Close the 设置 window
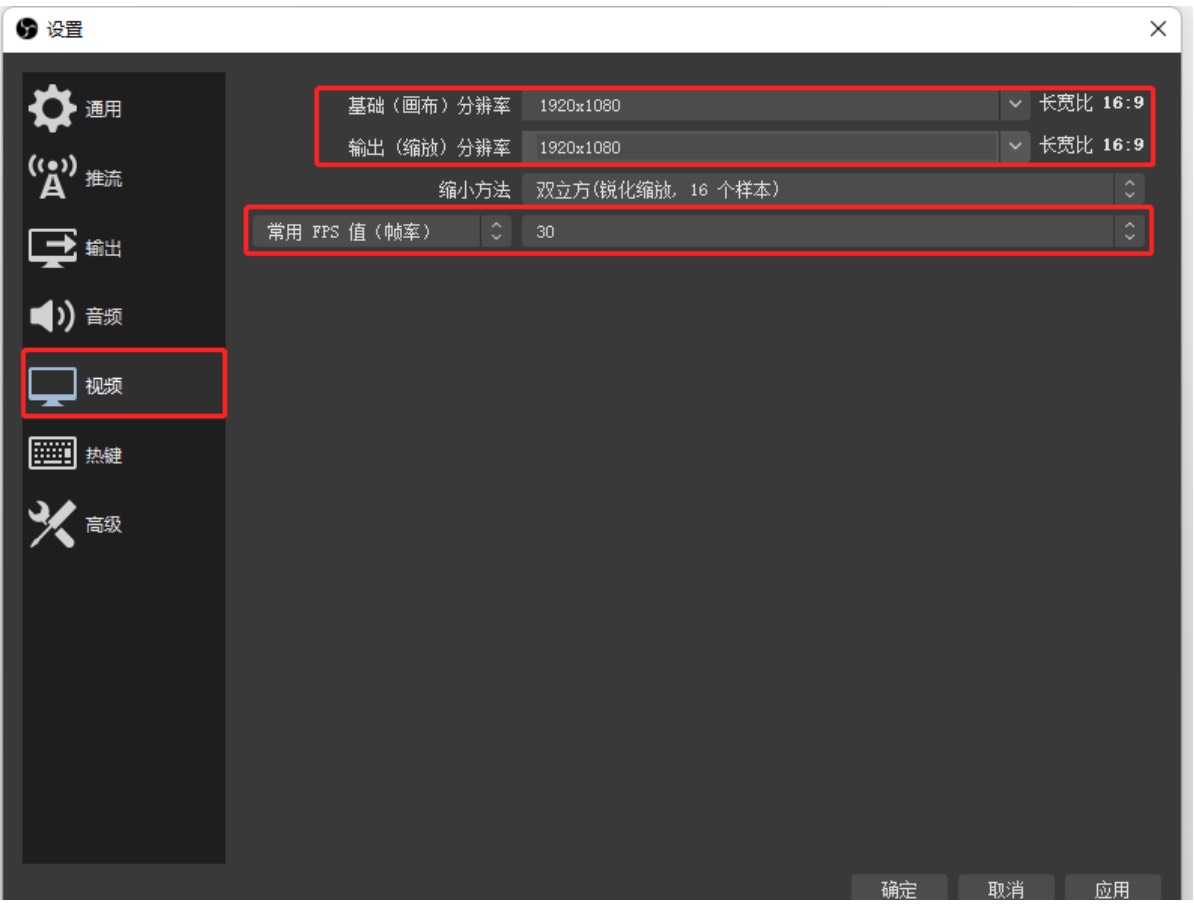The width and height of the screenshot is (1194, 914). 1157,29
